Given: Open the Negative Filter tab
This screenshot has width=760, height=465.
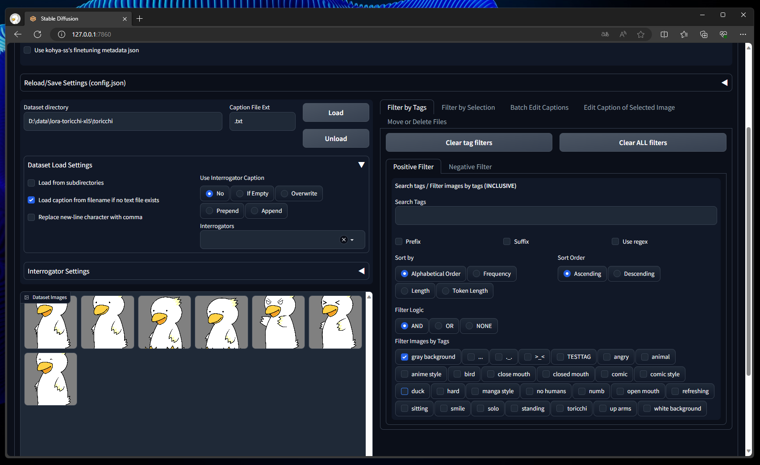Looking at the screenshot, I should coord(470,167).
